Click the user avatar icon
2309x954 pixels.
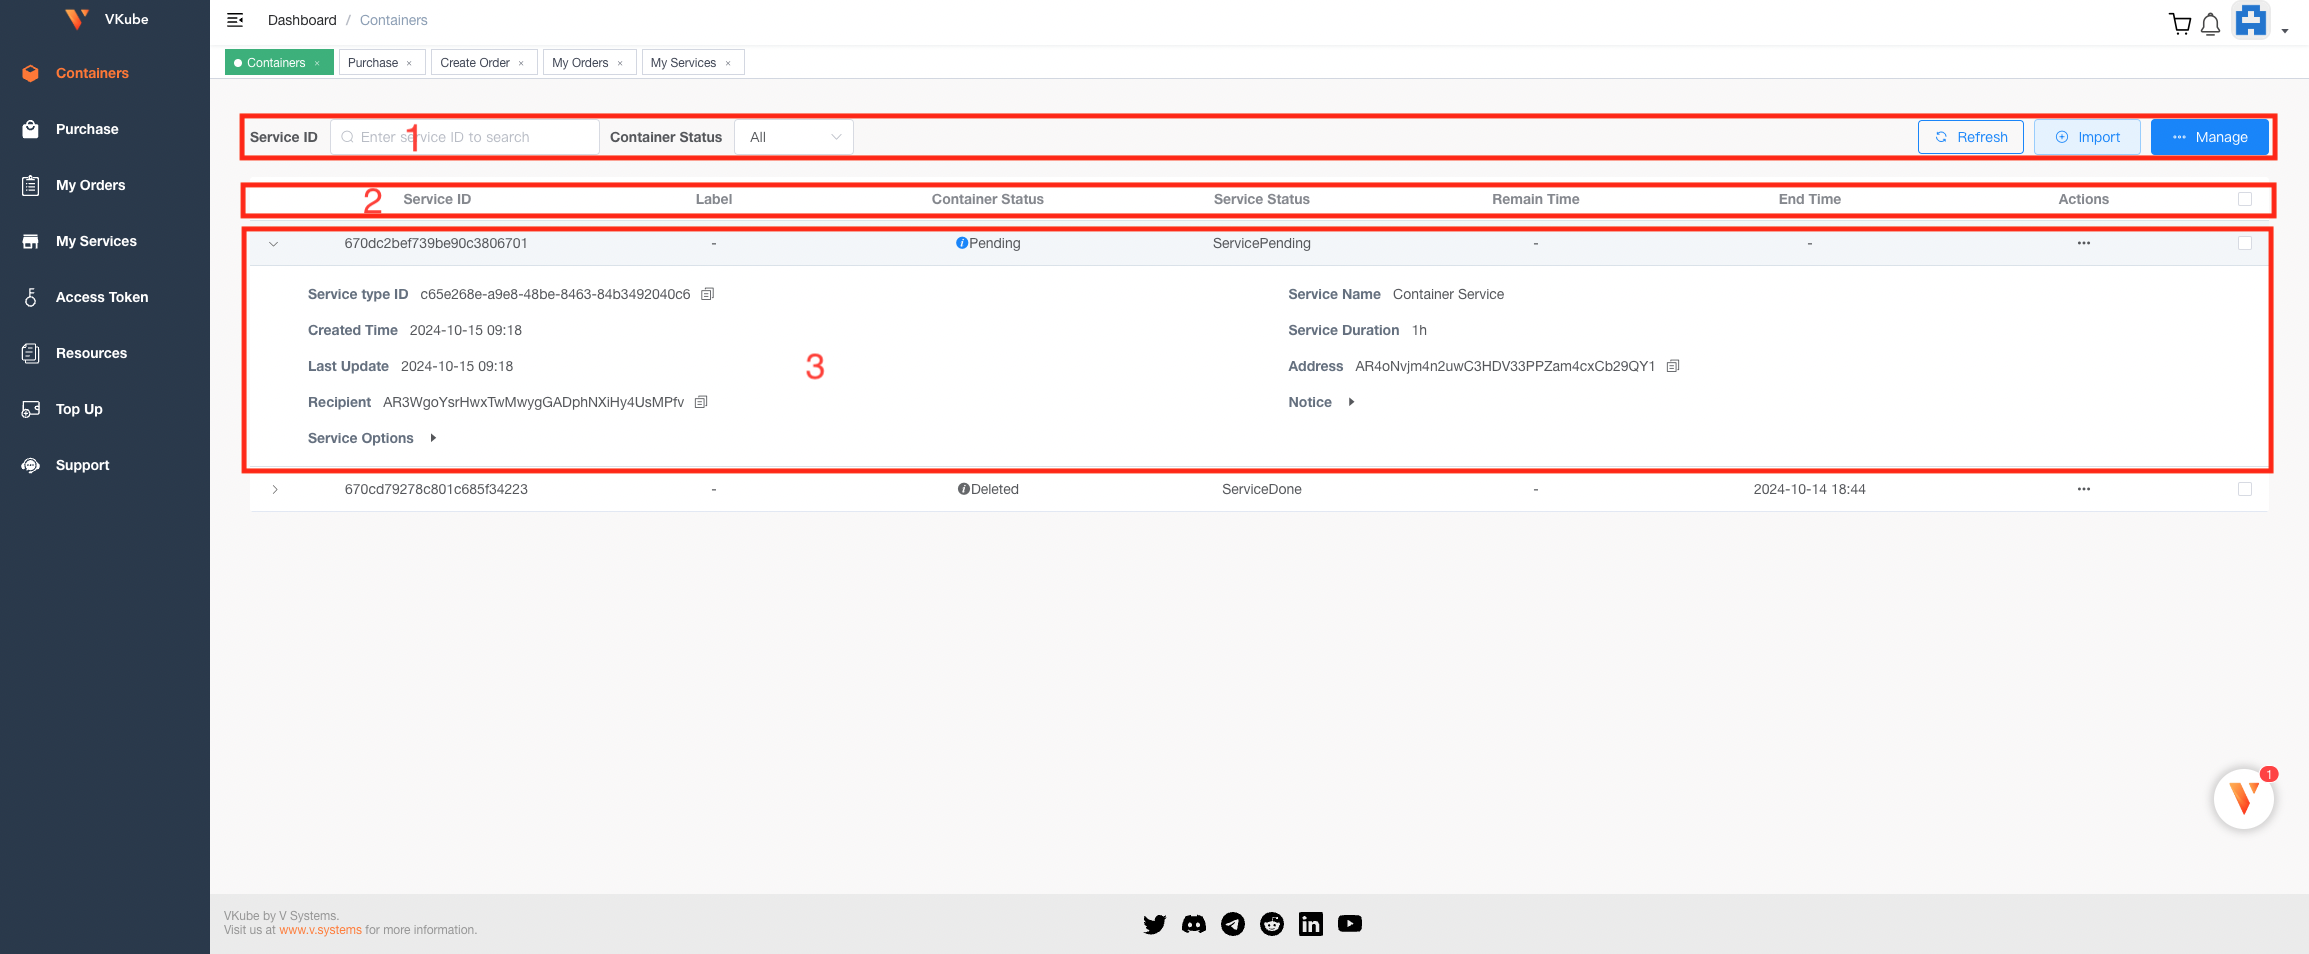pos(2251,21)
